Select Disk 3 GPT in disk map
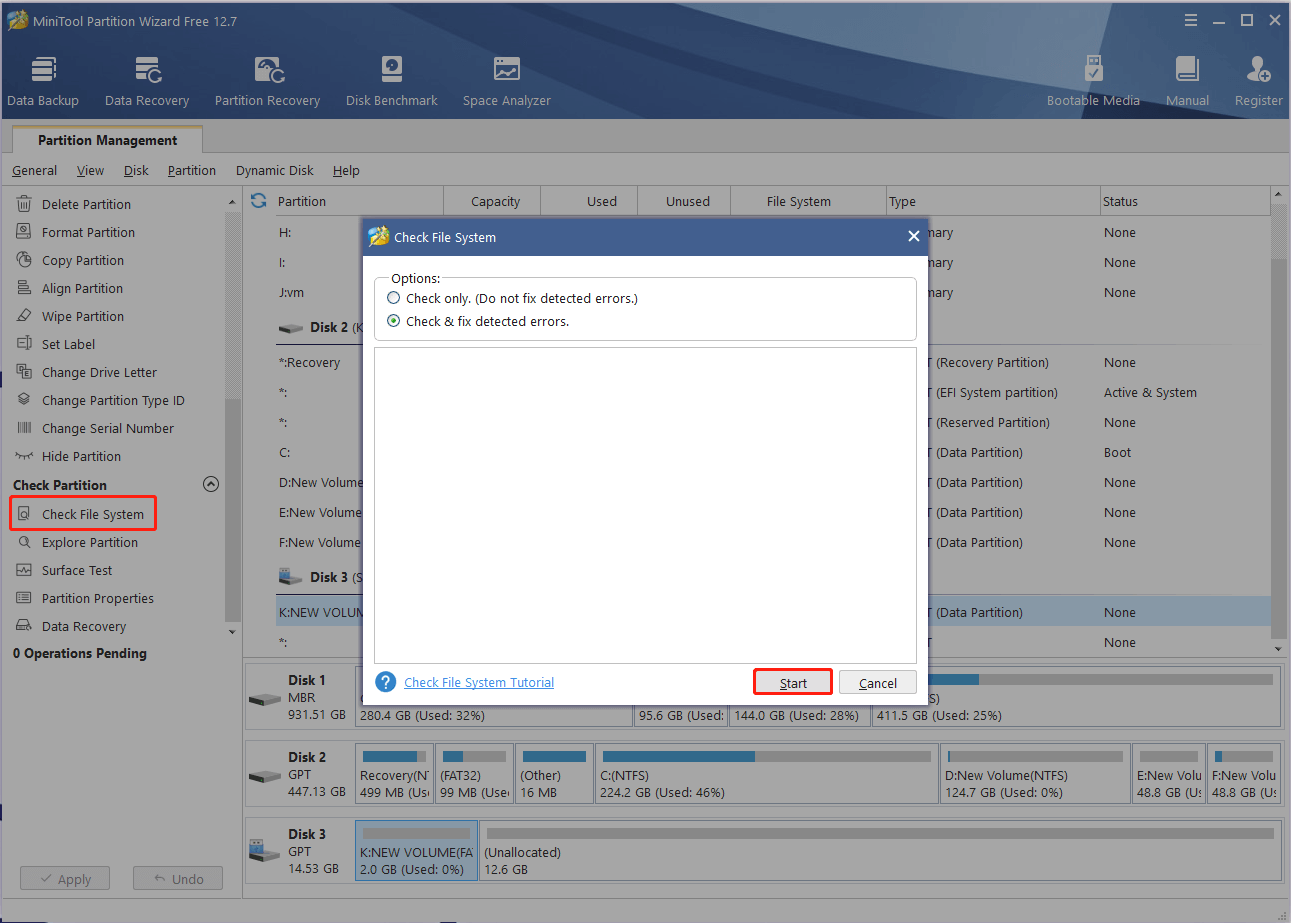The image size is (1291, 923). 300,850
